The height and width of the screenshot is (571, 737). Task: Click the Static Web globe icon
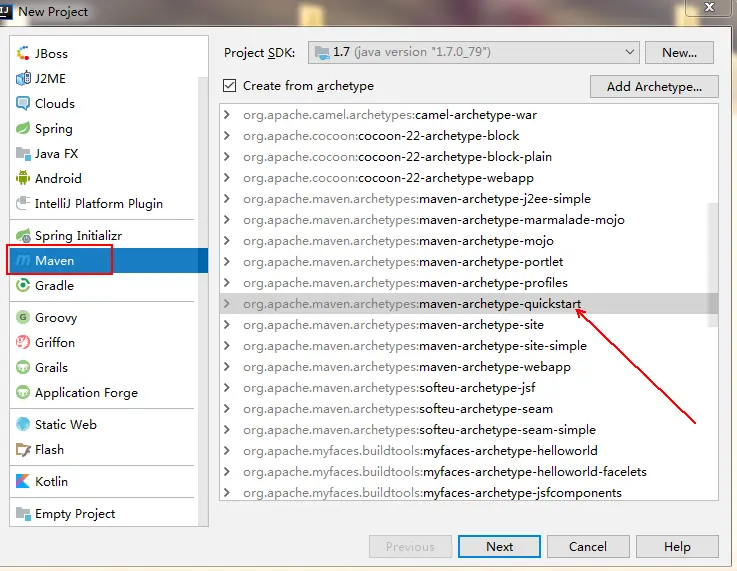click(x=23, y=424)
